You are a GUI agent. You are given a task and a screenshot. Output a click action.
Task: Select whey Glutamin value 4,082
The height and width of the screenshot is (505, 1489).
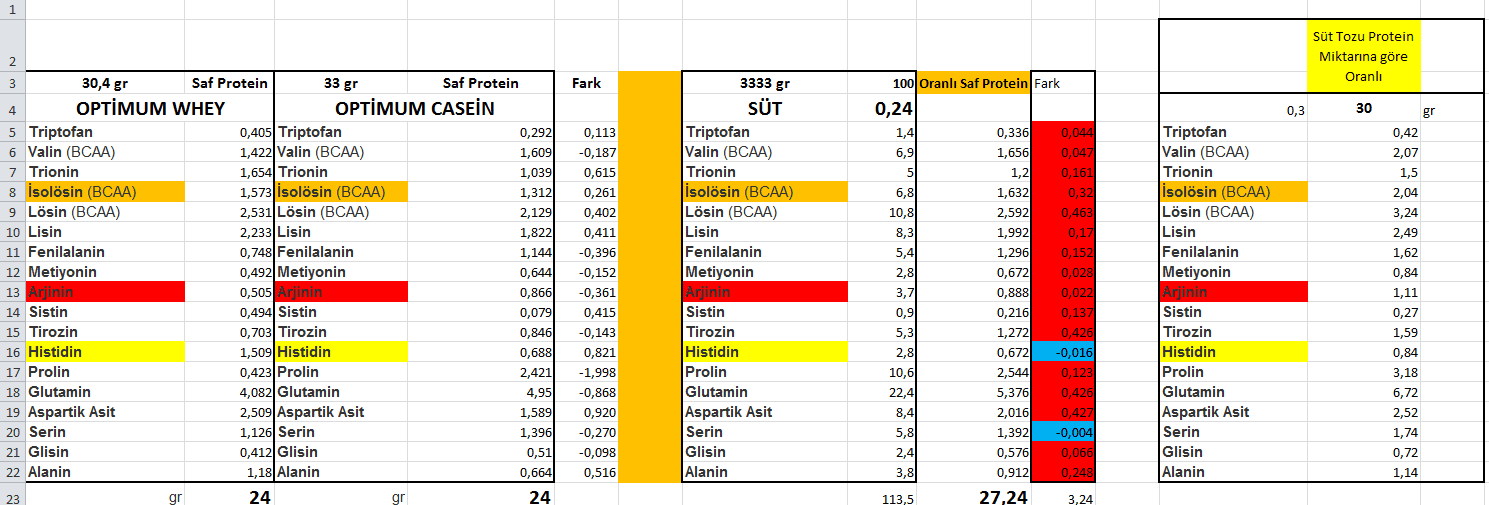click(x=228, y=392)
